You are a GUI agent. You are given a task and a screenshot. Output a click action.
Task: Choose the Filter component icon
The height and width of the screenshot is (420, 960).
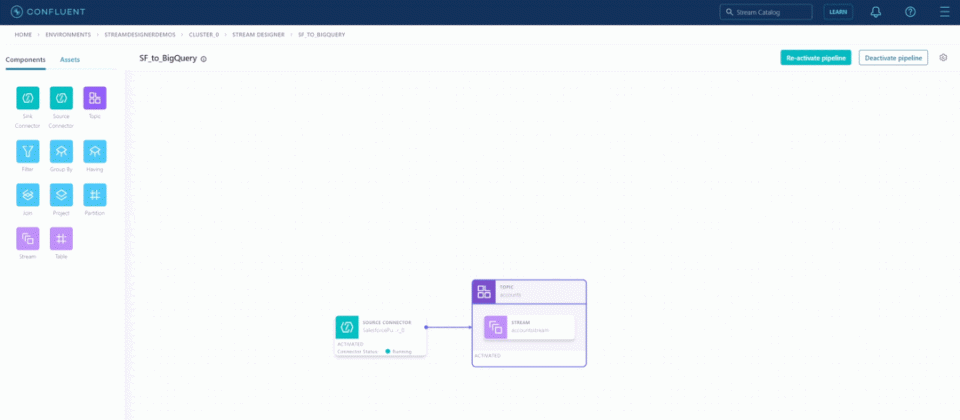coord(28,151)
